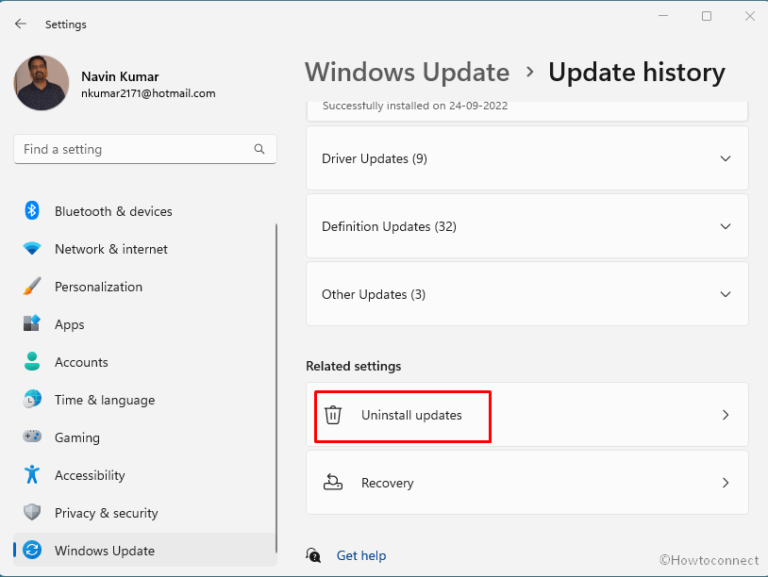The width and height of the screenshot is (768, 577).
Task: Click Navin Kumar profile picture
Action: pos(42,82)
